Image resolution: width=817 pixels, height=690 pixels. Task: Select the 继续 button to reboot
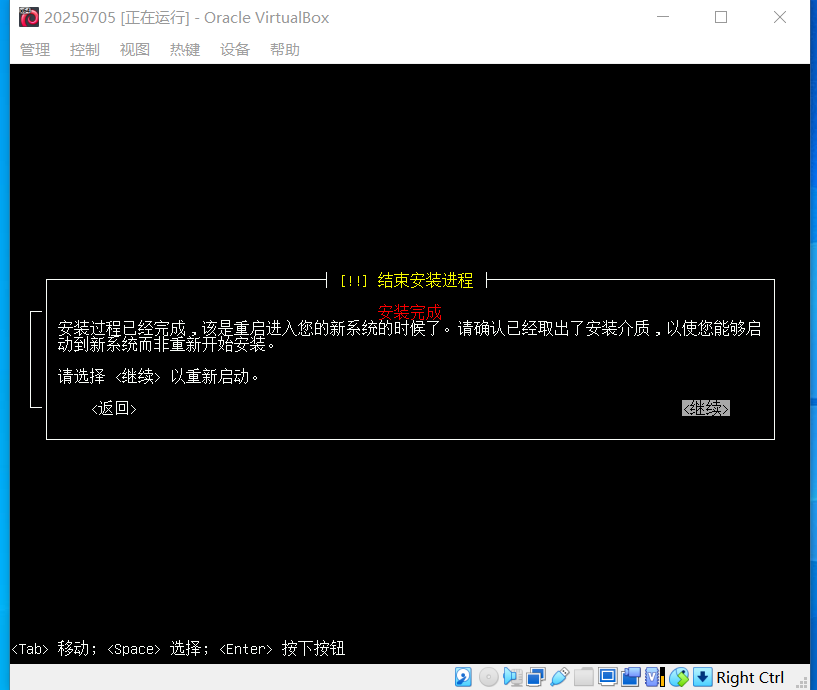coord(705,407)
